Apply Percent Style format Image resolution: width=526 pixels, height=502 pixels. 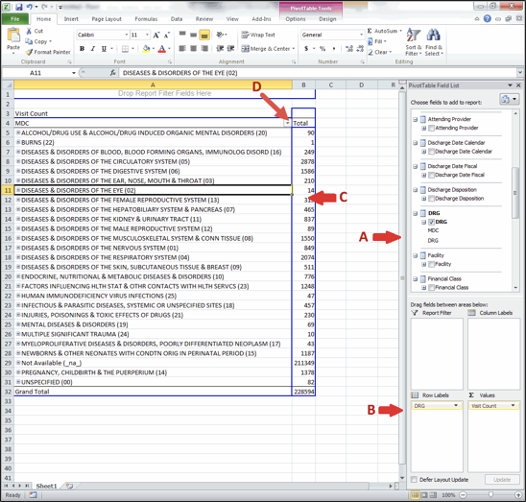click(322, 49)
